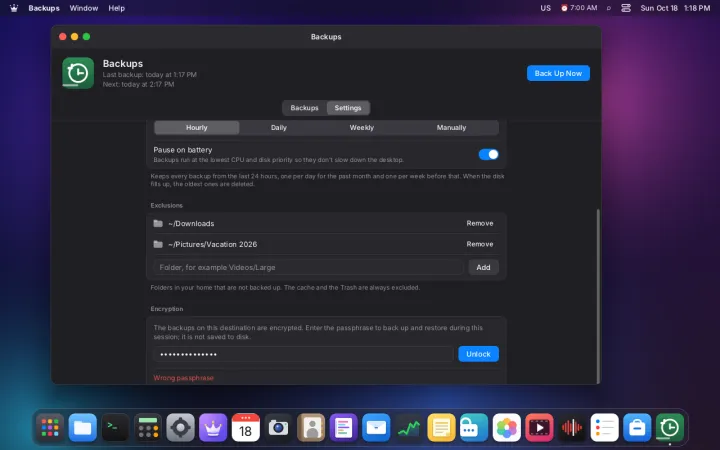Open the yellow Notes app in the dock
The width and height of the screenshot is (720, 450).
[441, 428]
